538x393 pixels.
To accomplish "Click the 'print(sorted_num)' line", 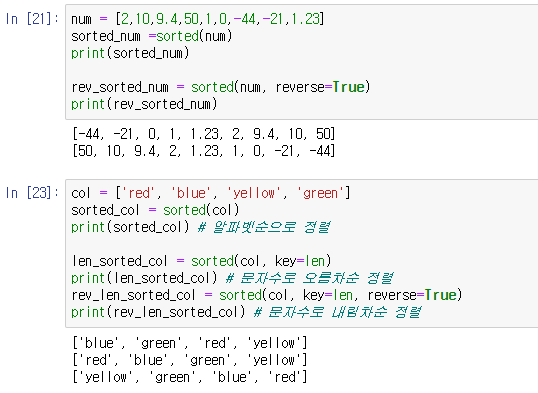I will click(130, 53).
